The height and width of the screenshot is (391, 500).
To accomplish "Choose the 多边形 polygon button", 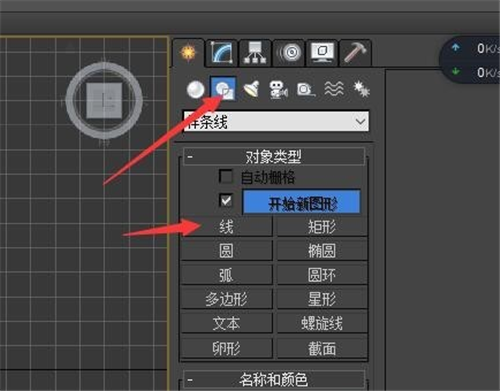I will 227,299.
